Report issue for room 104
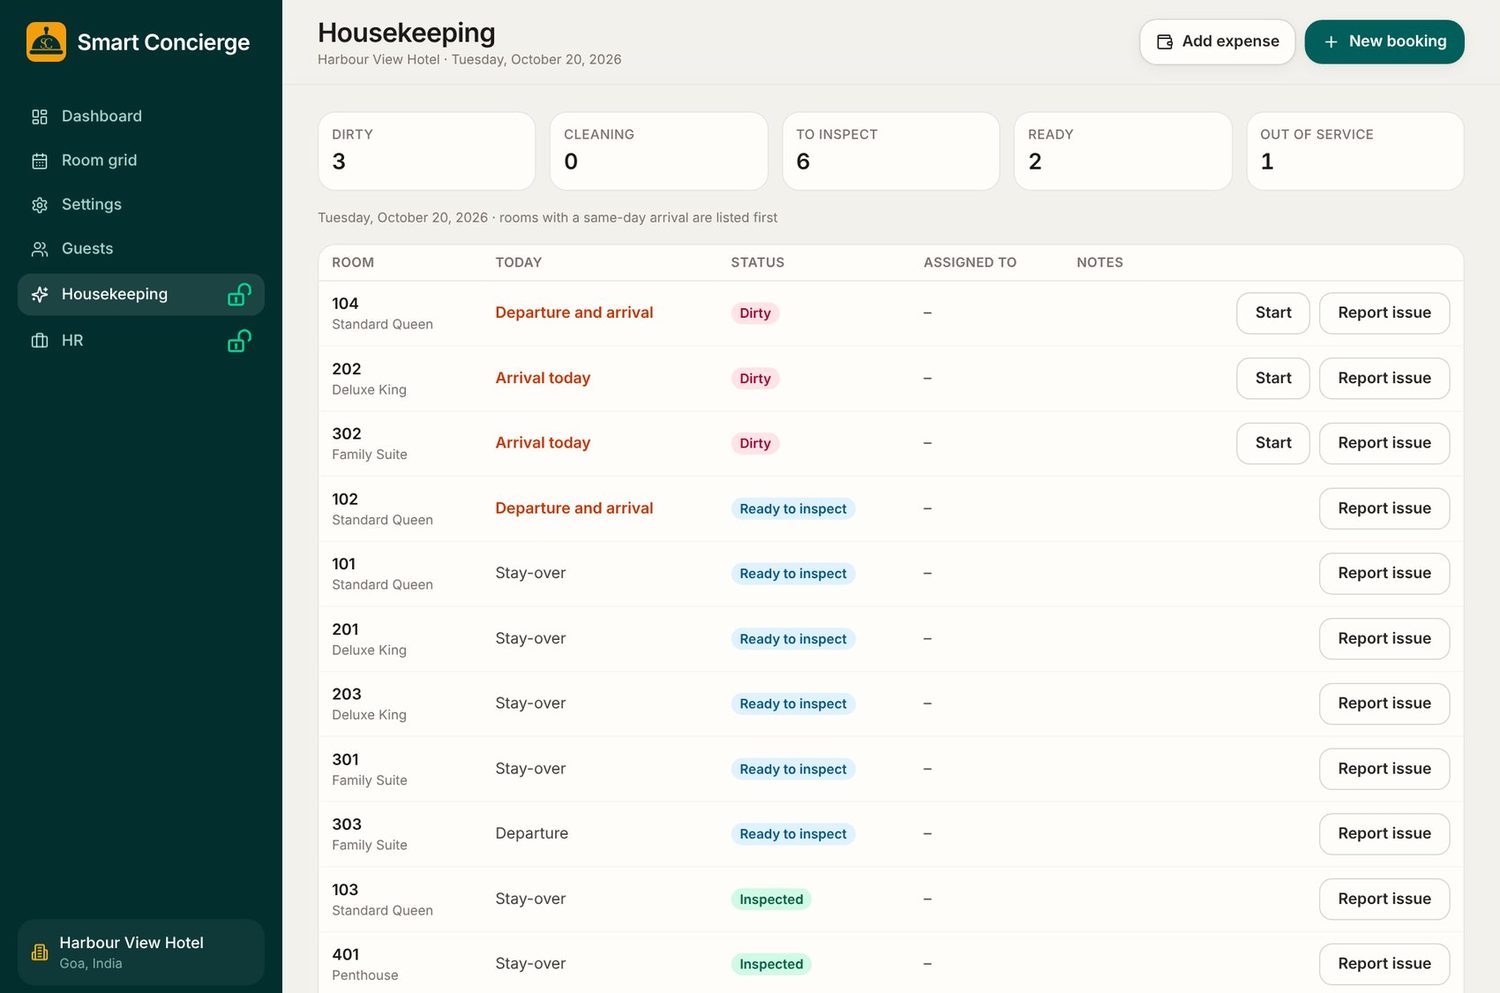 pos(1384,313)
